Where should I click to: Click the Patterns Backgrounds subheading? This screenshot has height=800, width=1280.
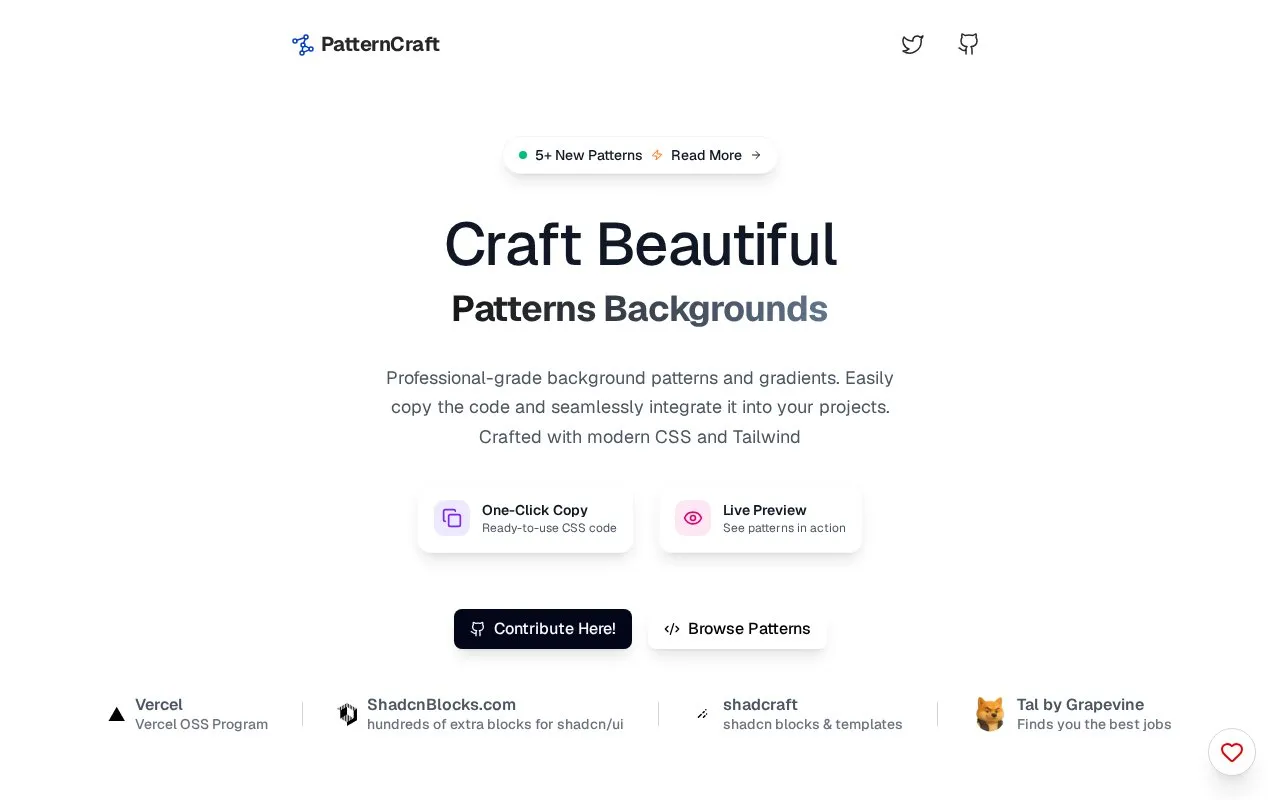coord(640,309)
